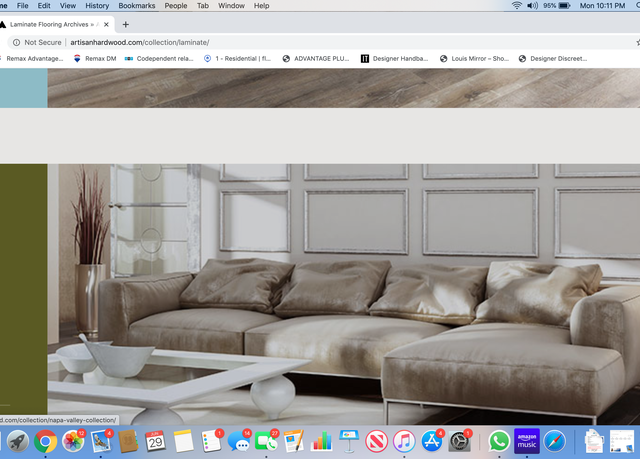This screenshot has height=459, width=640.
Task: Open the Contacts app in dock
Action: coord(128,441)
